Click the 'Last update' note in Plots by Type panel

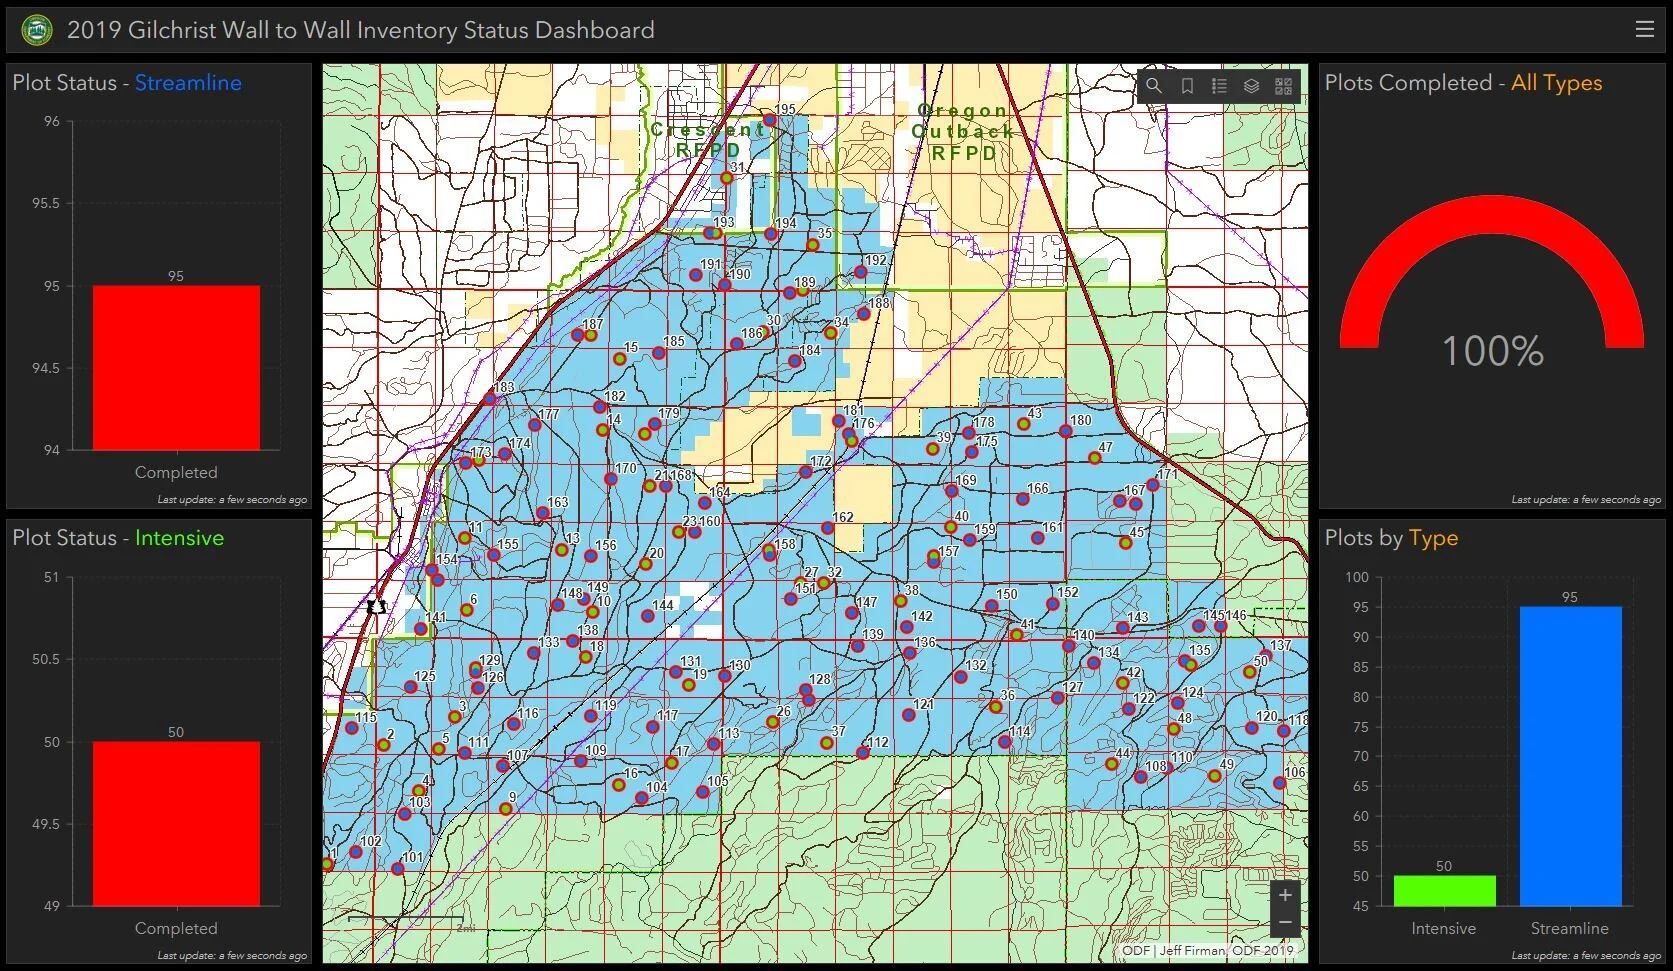1586,955
